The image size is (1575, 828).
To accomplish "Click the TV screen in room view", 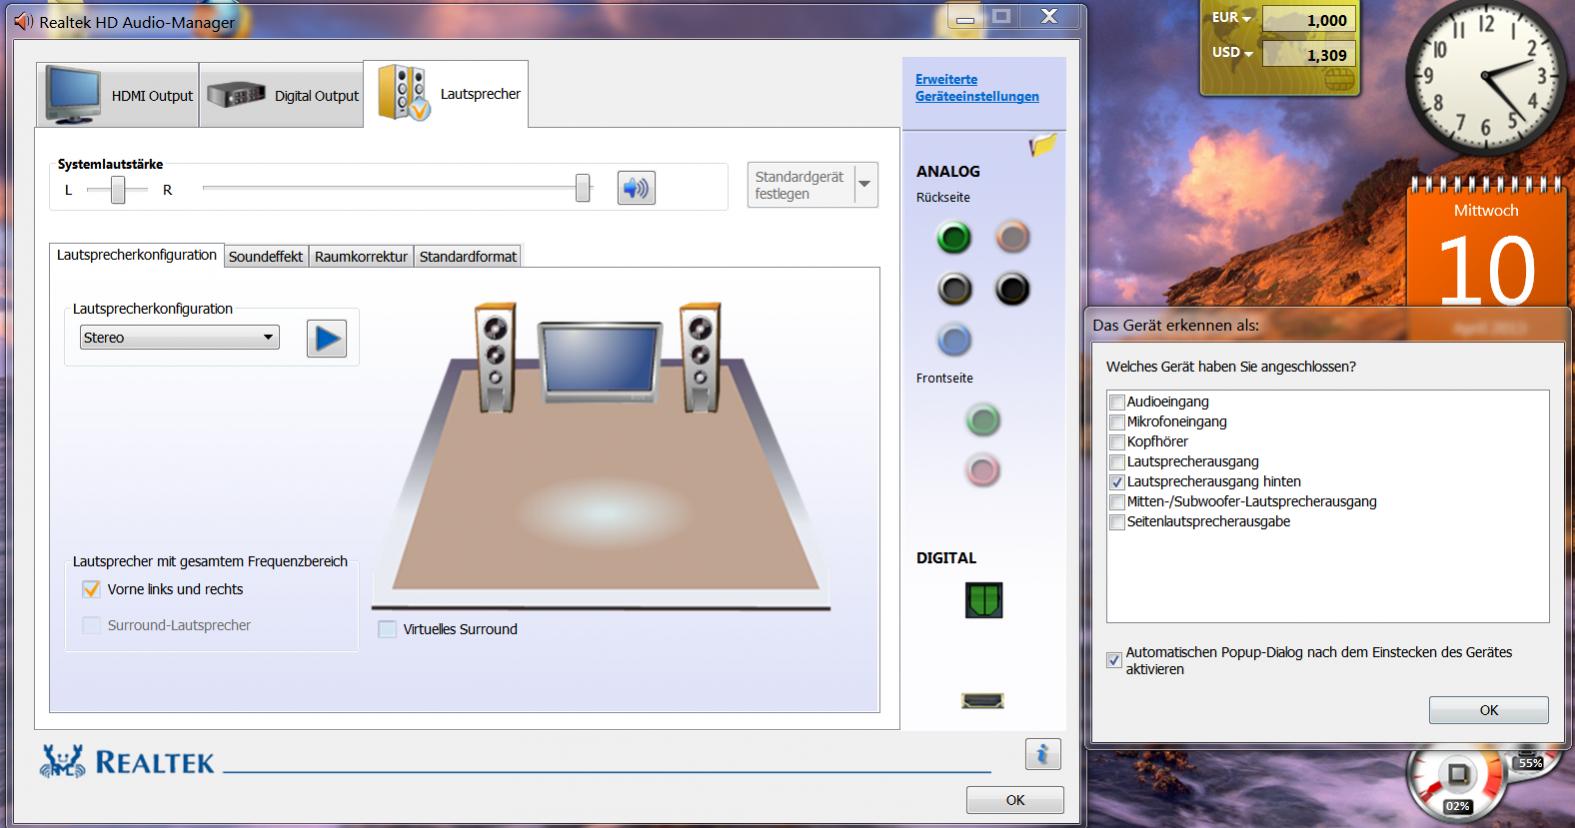I will click(x=600, y=361).
